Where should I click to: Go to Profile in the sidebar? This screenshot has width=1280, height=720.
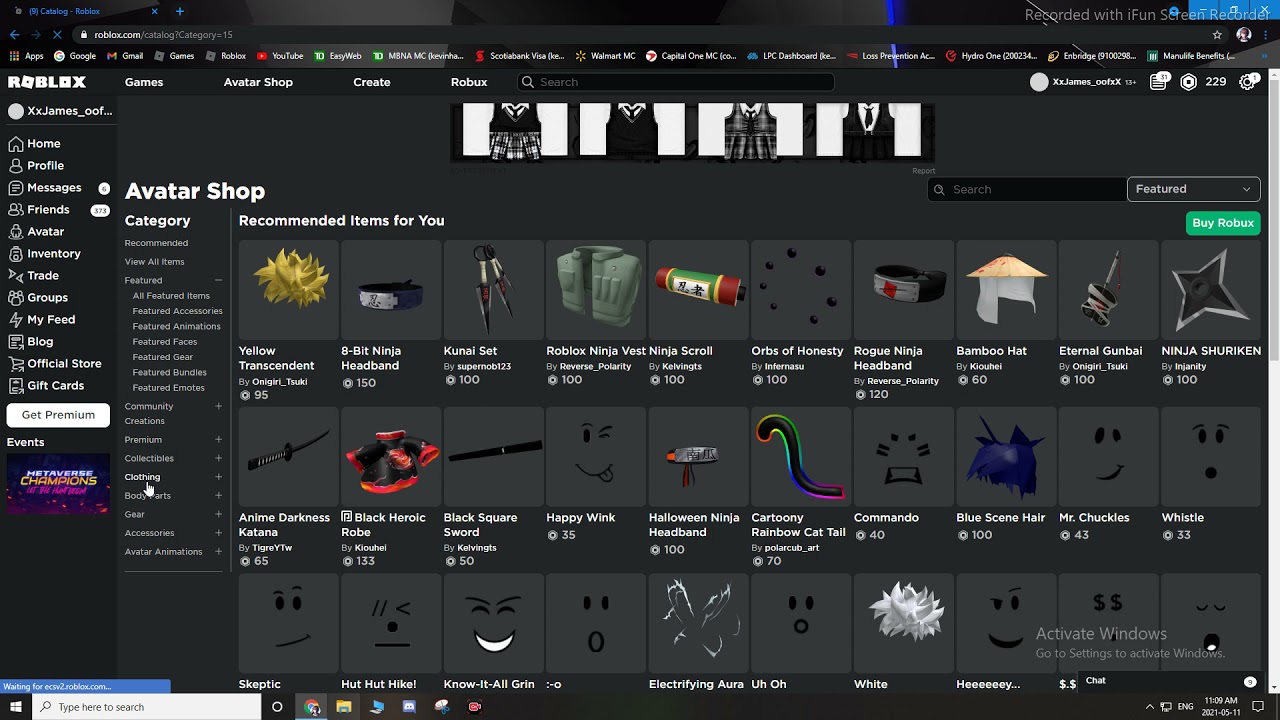pos(37,165)
